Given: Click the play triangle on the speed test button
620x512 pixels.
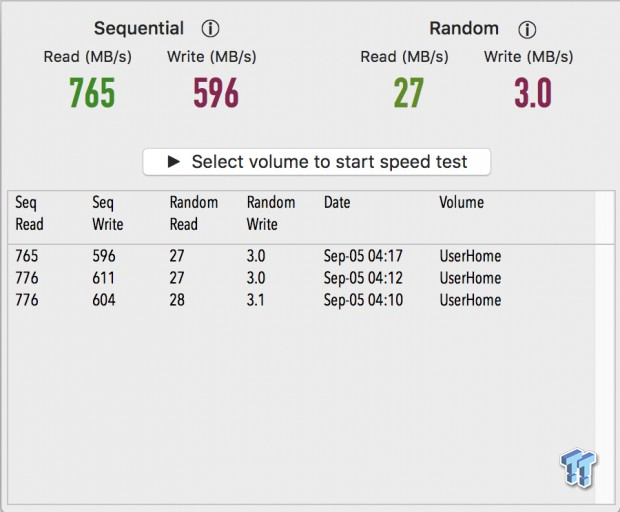Looking at the screenshot, I should (174, 161).
